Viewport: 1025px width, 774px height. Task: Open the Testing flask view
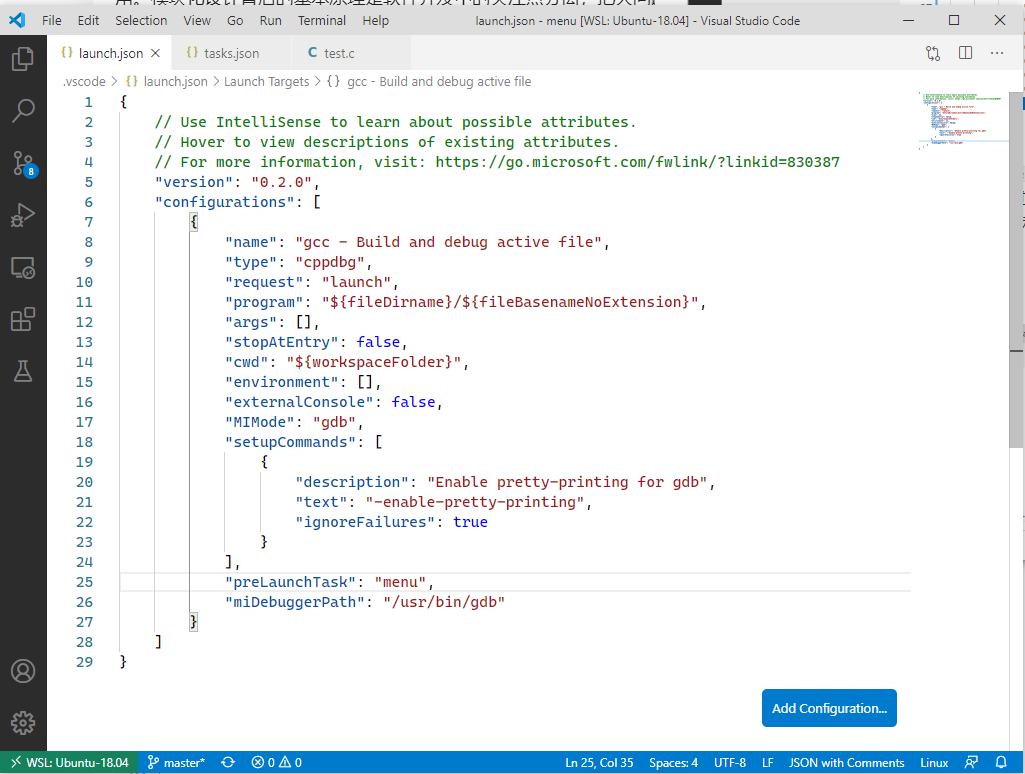click(x=23, y=371)
